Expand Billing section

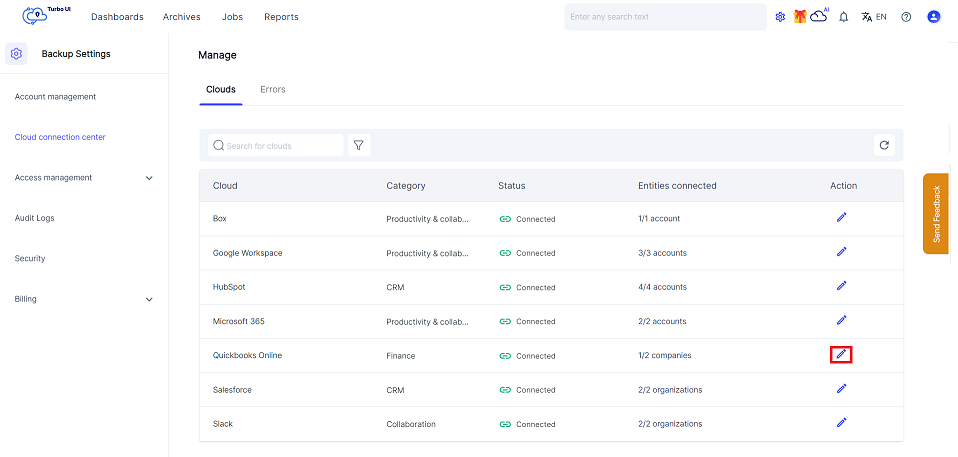click(x=149, y=299)
